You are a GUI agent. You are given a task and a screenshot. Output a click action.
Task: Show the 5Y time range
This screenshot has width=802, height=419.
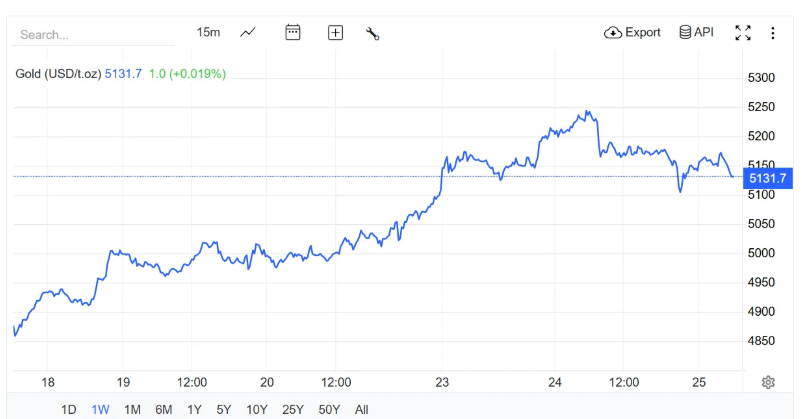224,409
